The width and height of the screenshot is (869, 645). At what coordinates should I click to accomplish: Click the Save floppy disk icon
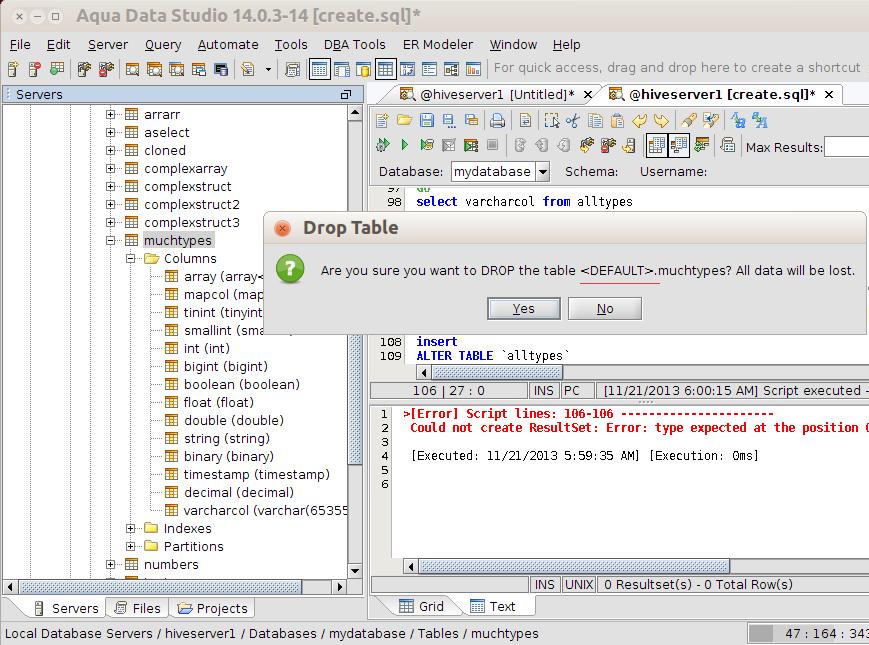(x=427, y=120)
